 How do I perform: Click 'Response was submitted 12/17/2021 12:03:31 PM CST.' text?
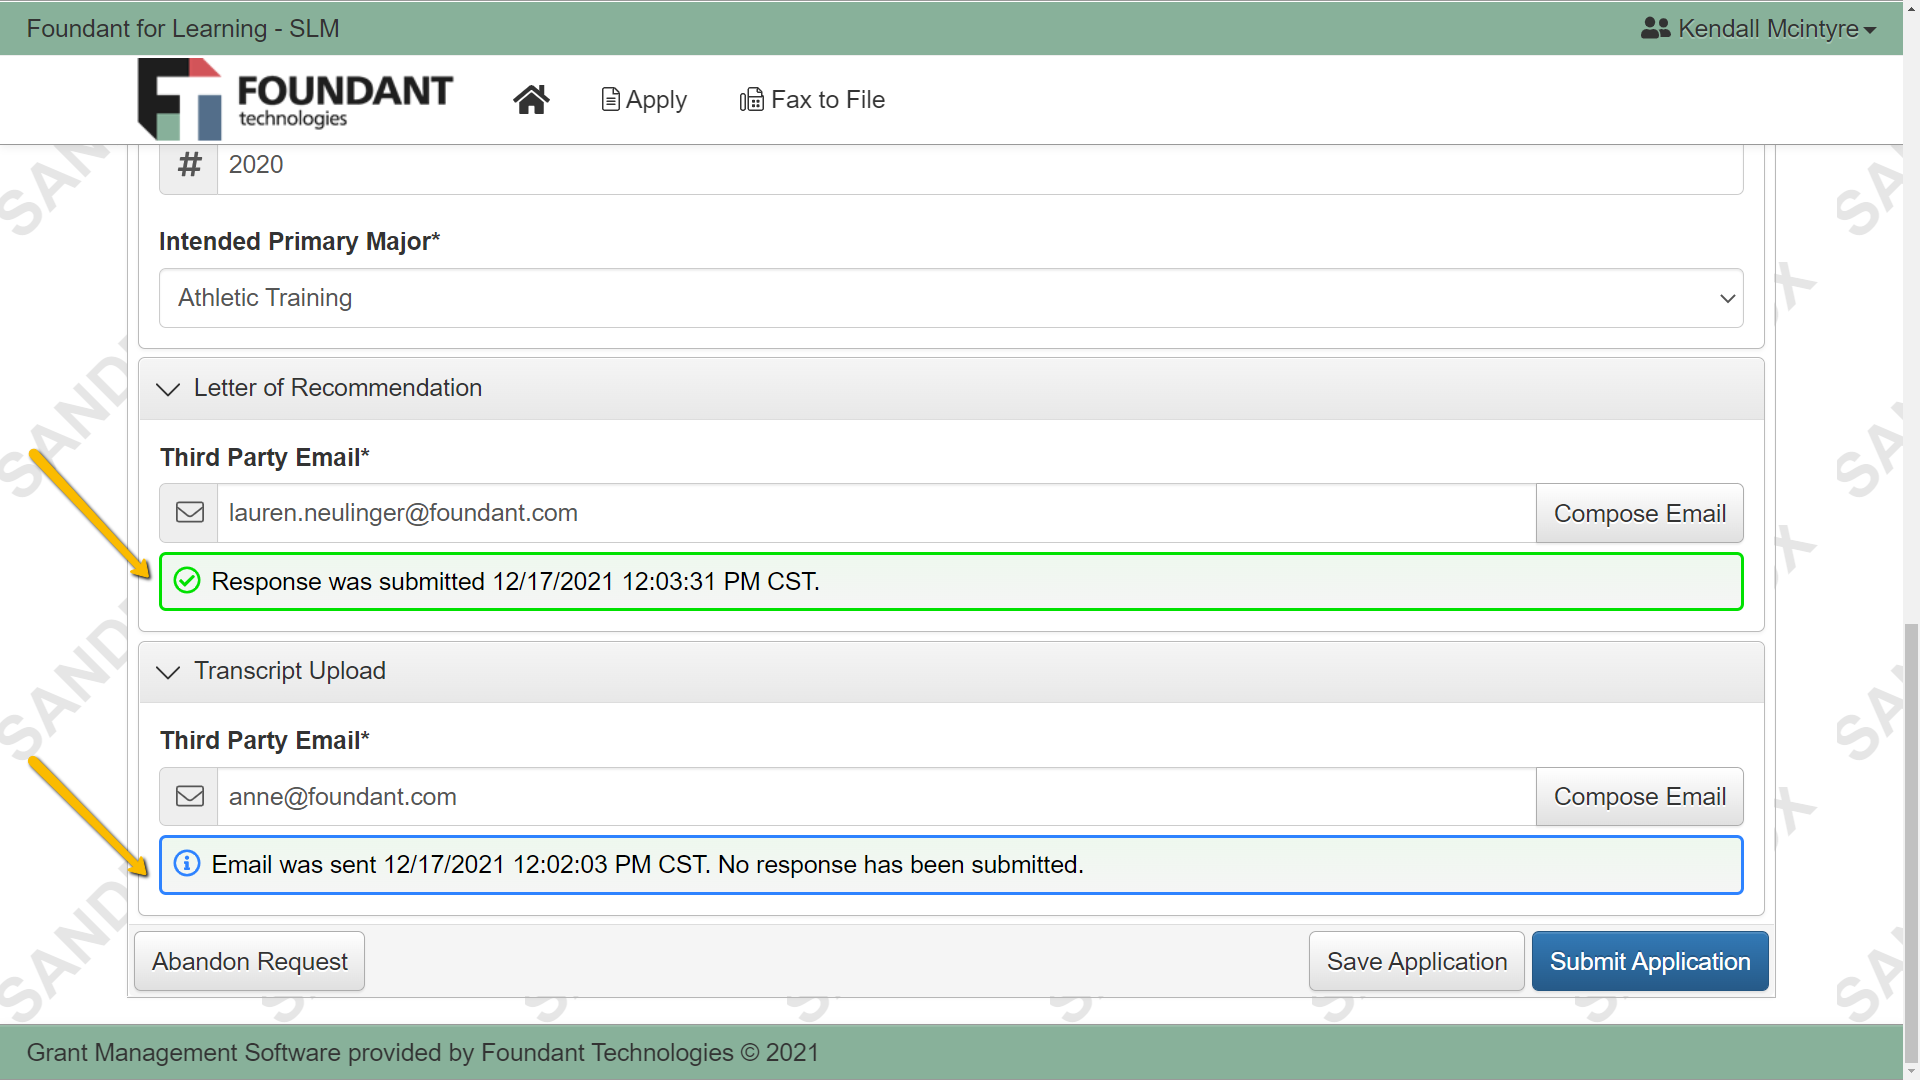click(515, 581)
